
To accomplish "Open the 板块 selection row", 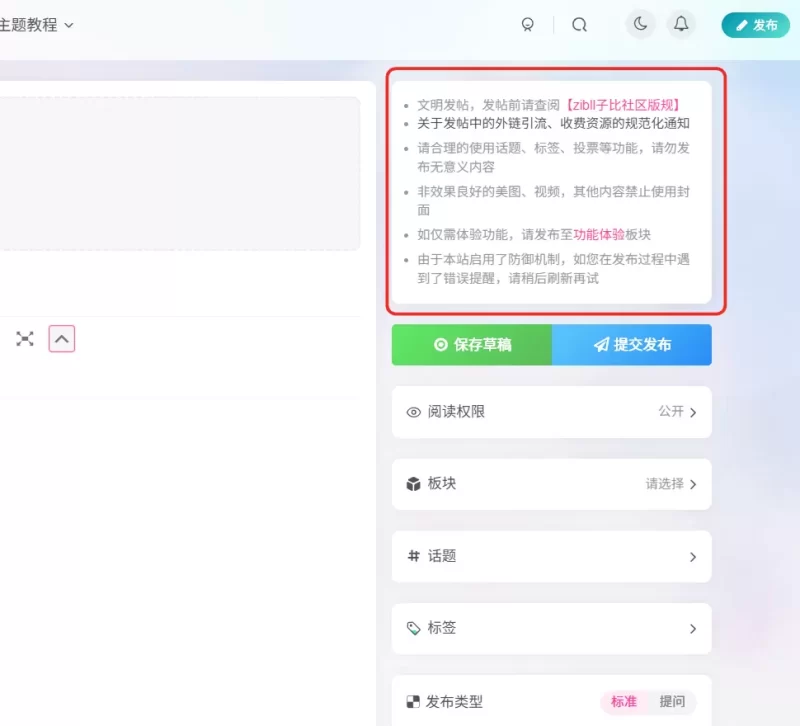I will (x=552, y=484).
